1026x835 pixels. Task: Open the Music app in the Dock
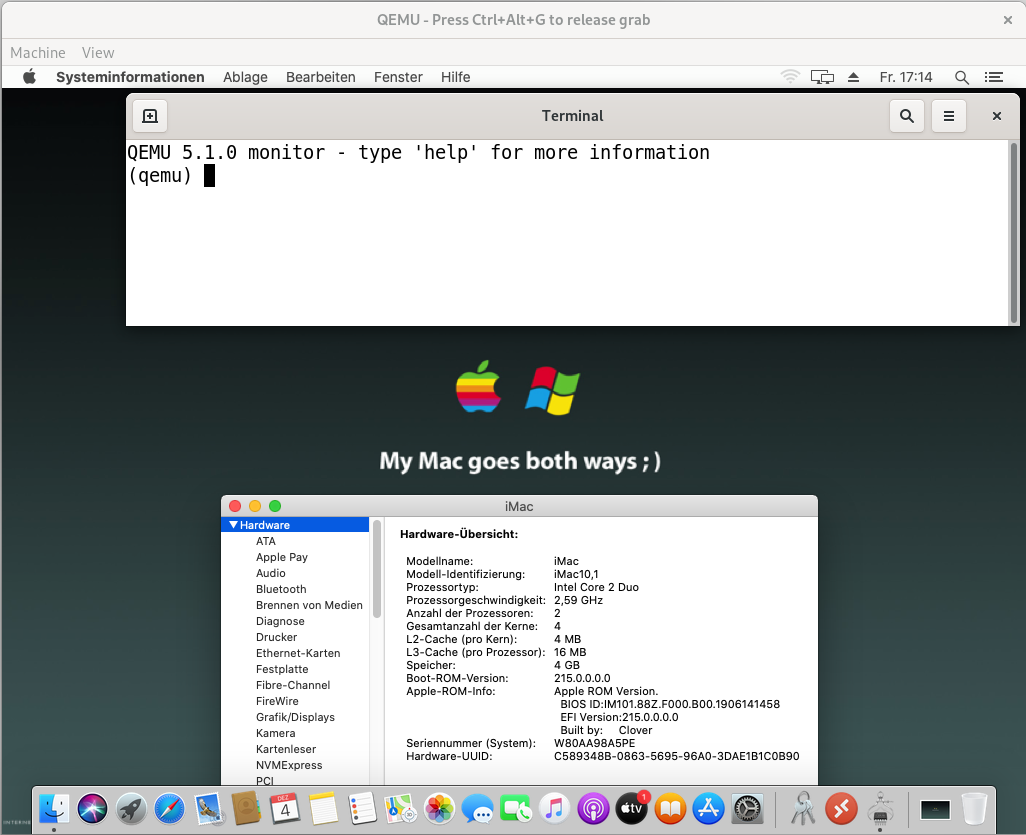(x=554, y=809)
